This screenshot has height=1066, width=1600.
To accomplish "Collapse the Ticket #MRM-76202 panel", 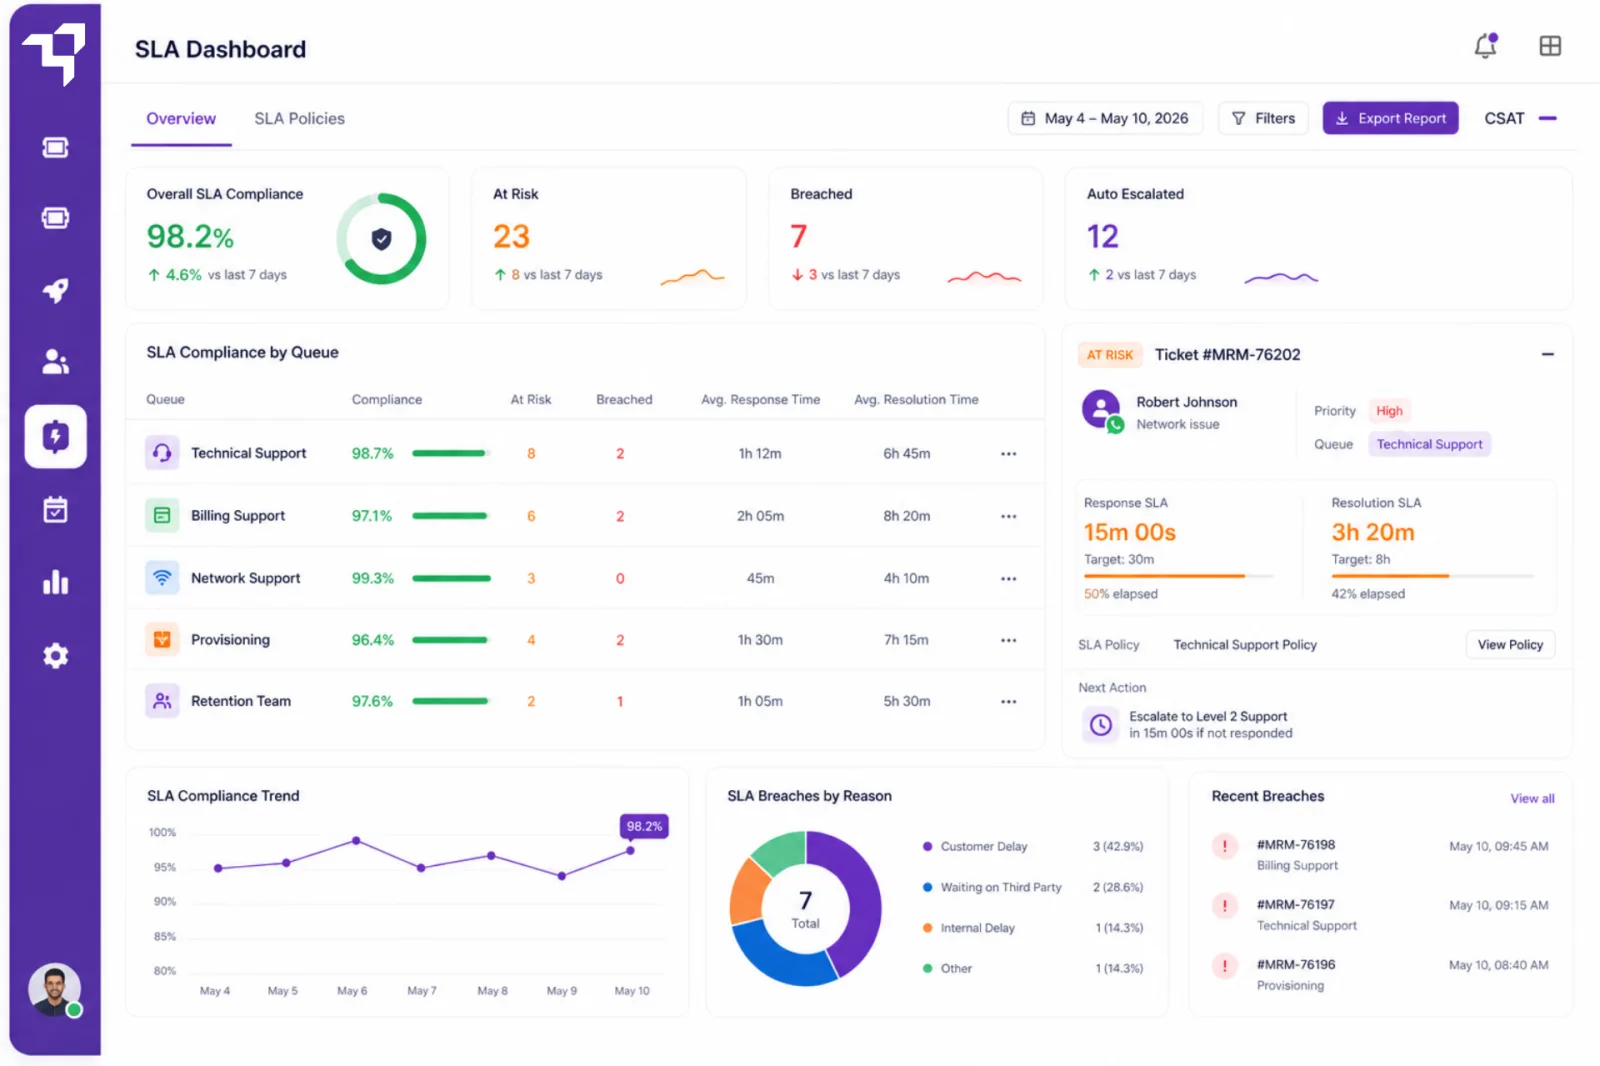I will point(1547,354).
